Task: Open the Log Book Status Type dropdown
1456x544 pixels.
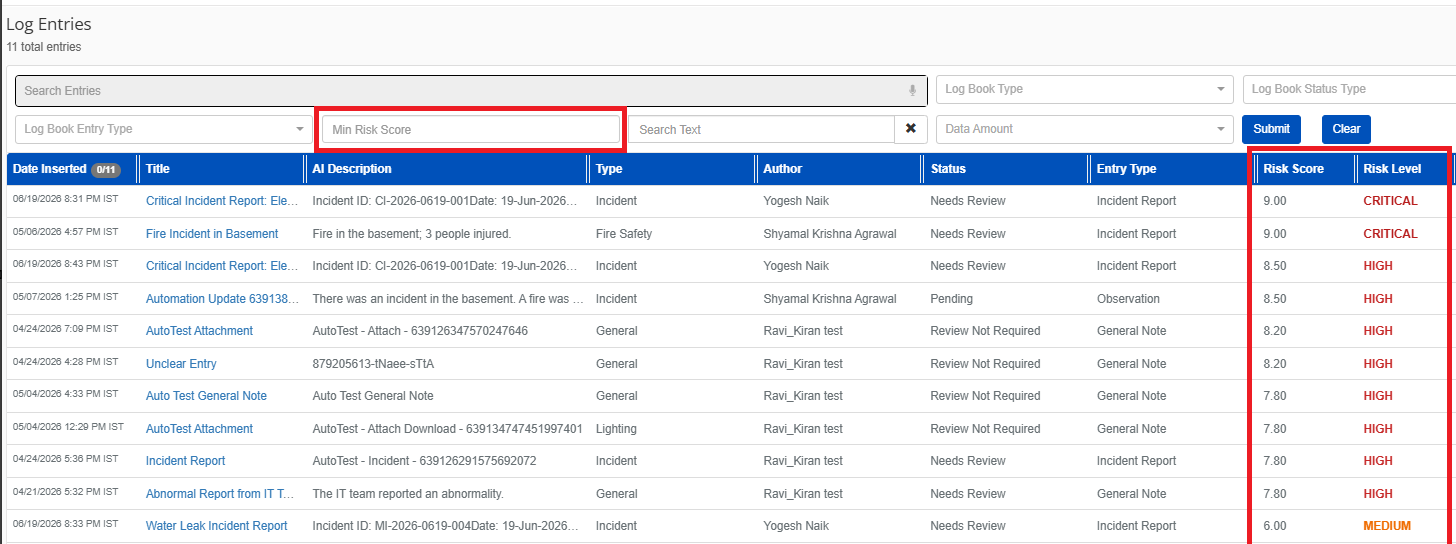Action: tap(1349, 89)
